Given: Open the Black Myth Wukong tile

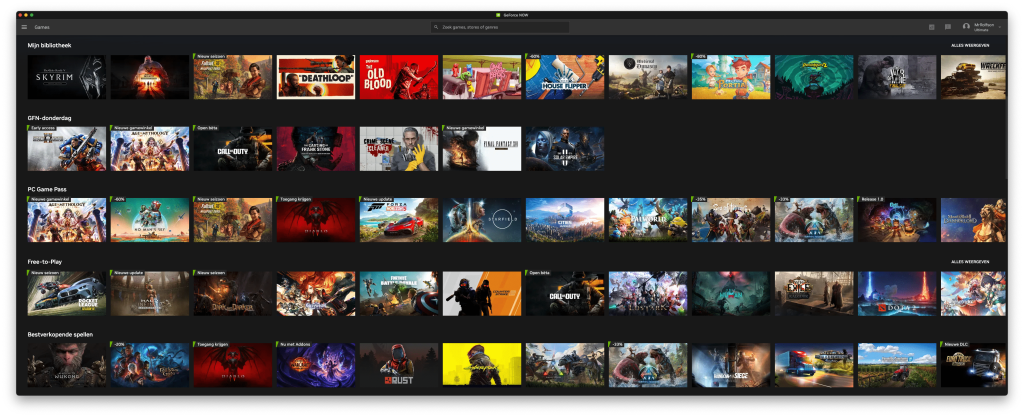Looking at the screenshot, I should point(67,365).
